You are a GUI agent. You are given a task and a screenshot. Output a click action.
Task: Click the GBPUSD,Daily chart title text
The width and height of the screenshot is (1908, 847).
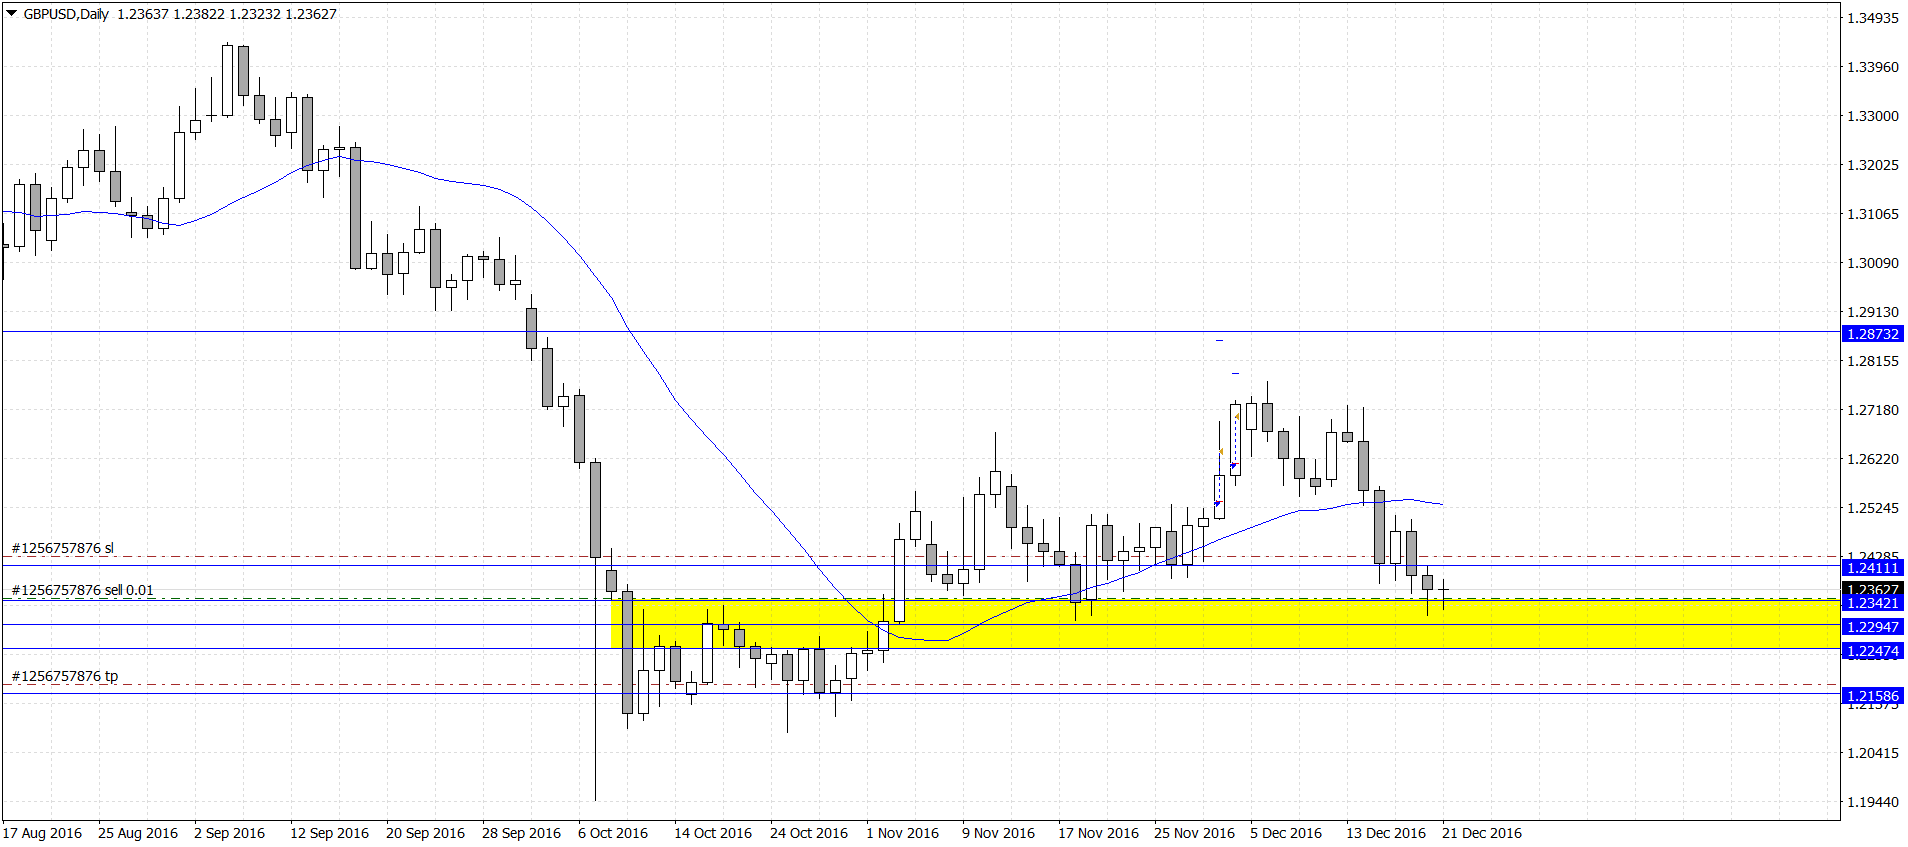coord(66,14)
